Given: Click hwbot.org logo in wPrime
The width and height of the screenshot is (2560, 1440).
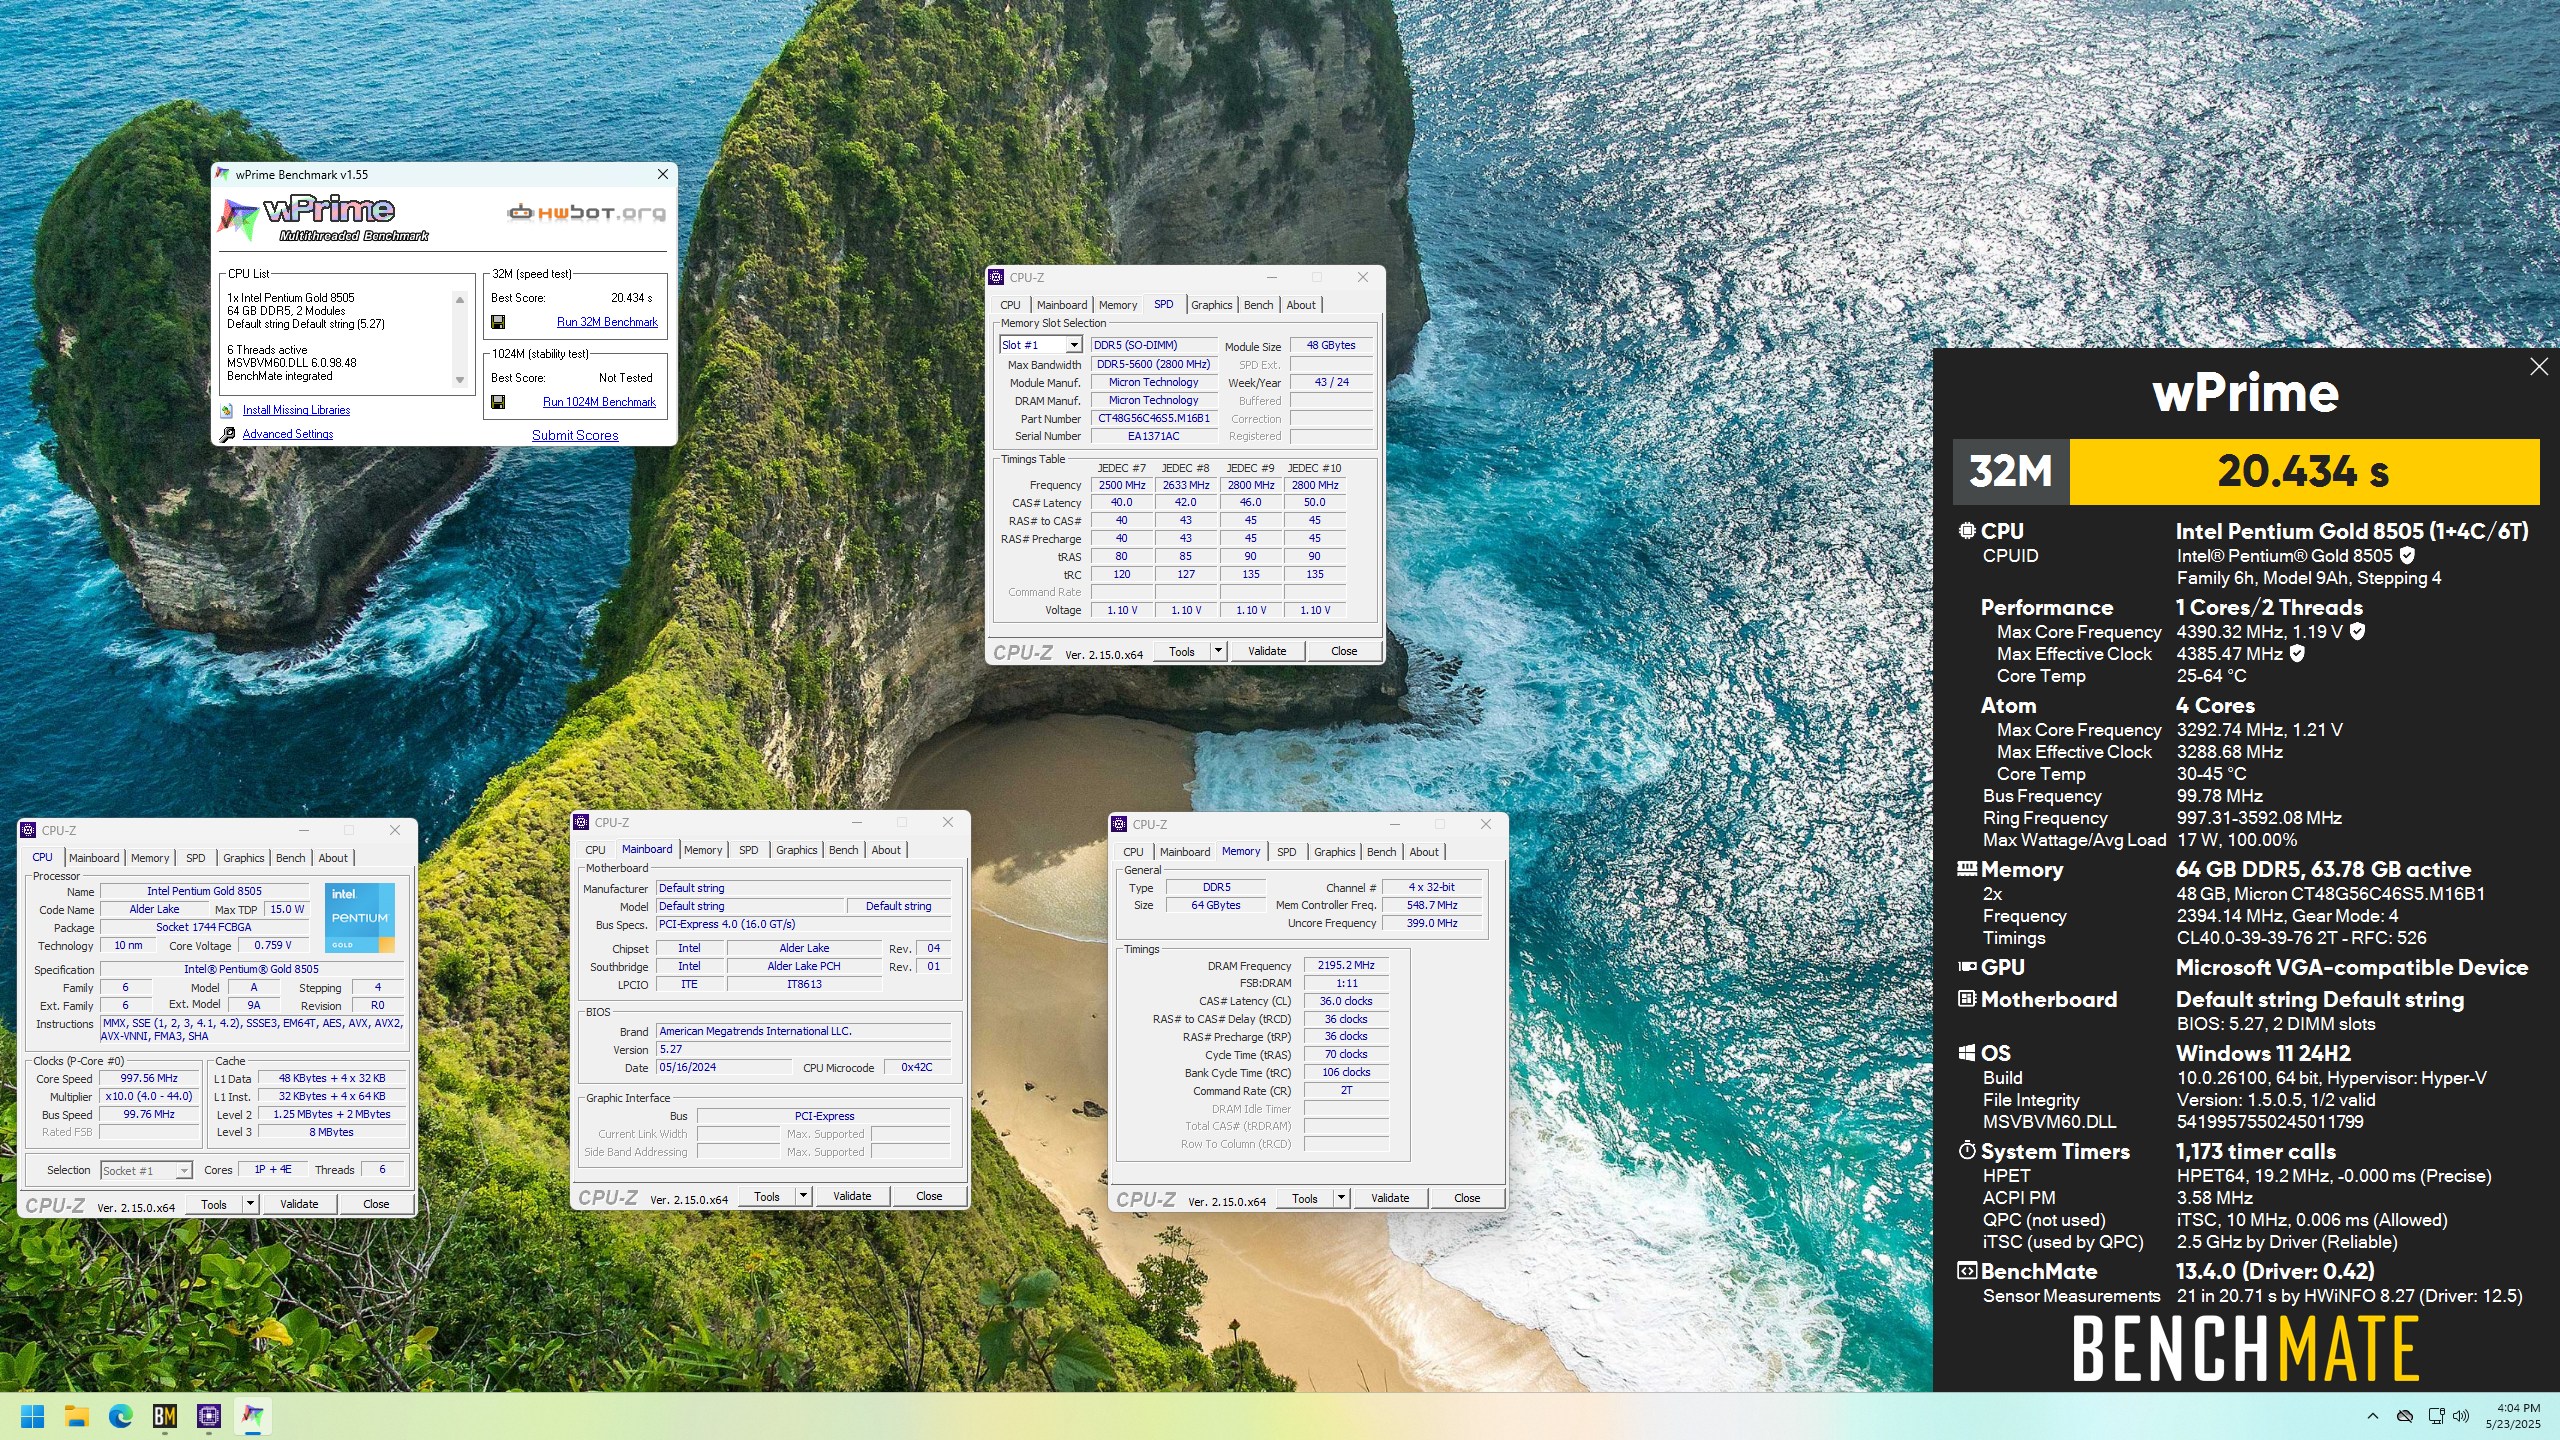Looking at the screenshot, I should coord(586,212).
